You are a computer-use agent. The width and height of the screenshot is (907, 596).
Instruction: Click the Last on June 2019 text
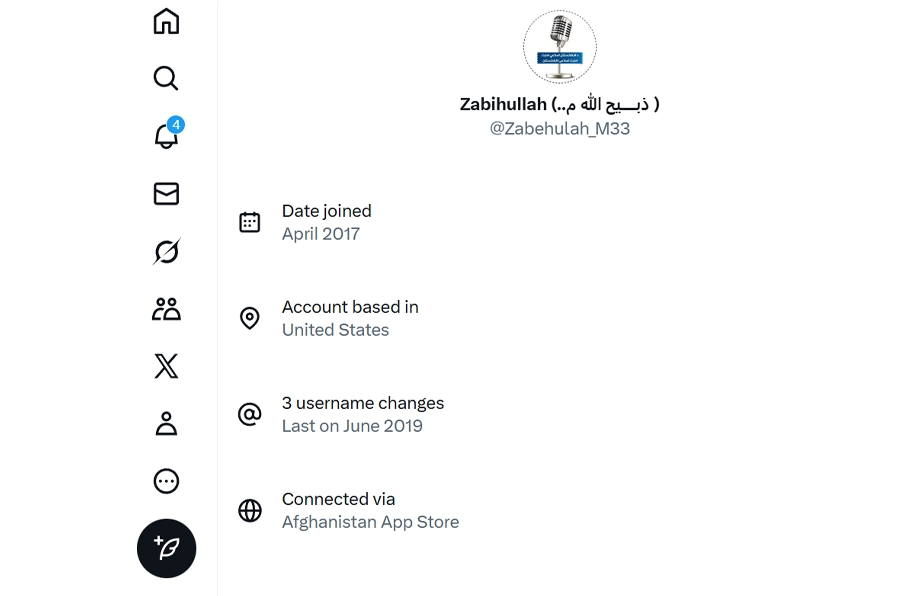pos(352,425)
